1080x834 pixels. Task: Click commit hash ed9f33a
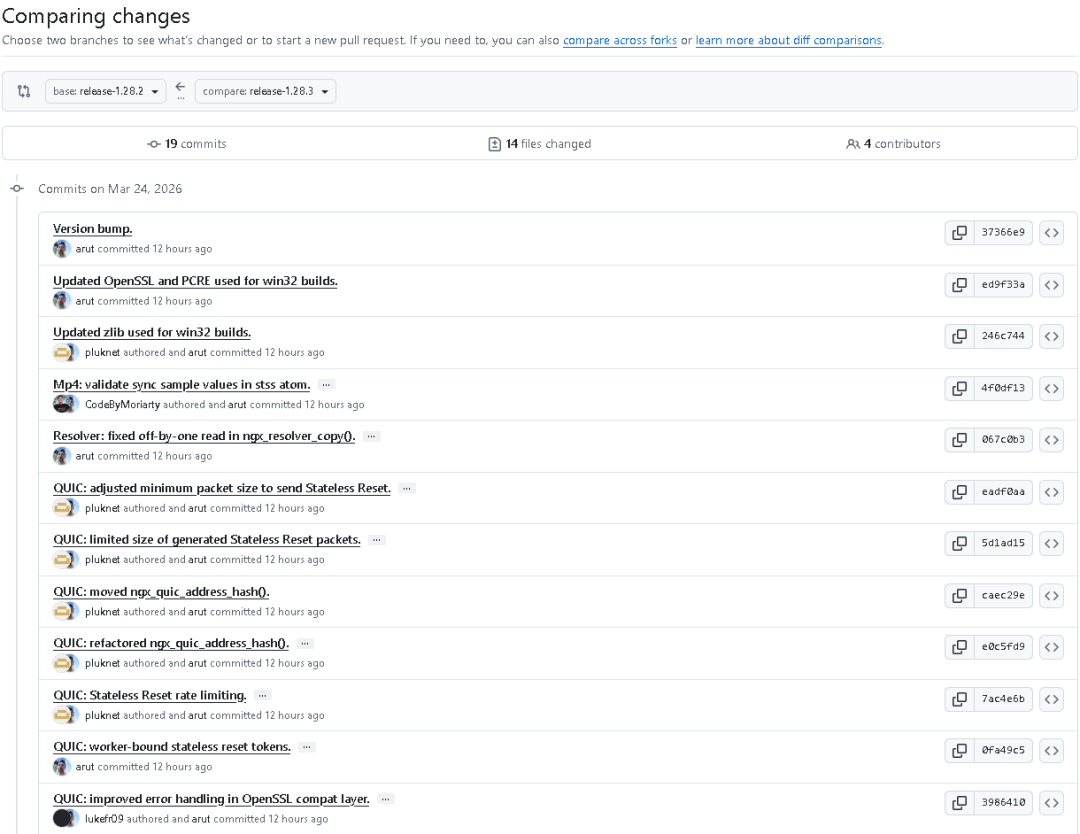[1003, 284]
